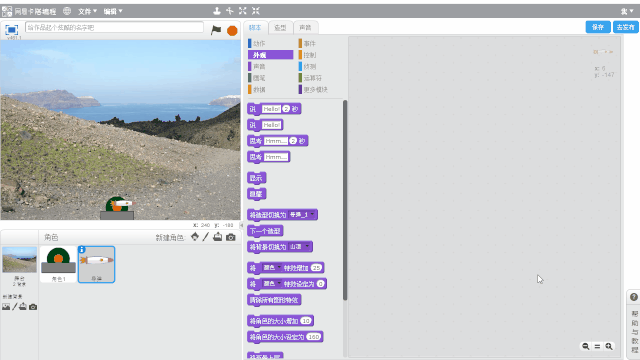Click the blocks palette vertical scrollbar
This screenshot has height=360, width=640.
[345, 200]
